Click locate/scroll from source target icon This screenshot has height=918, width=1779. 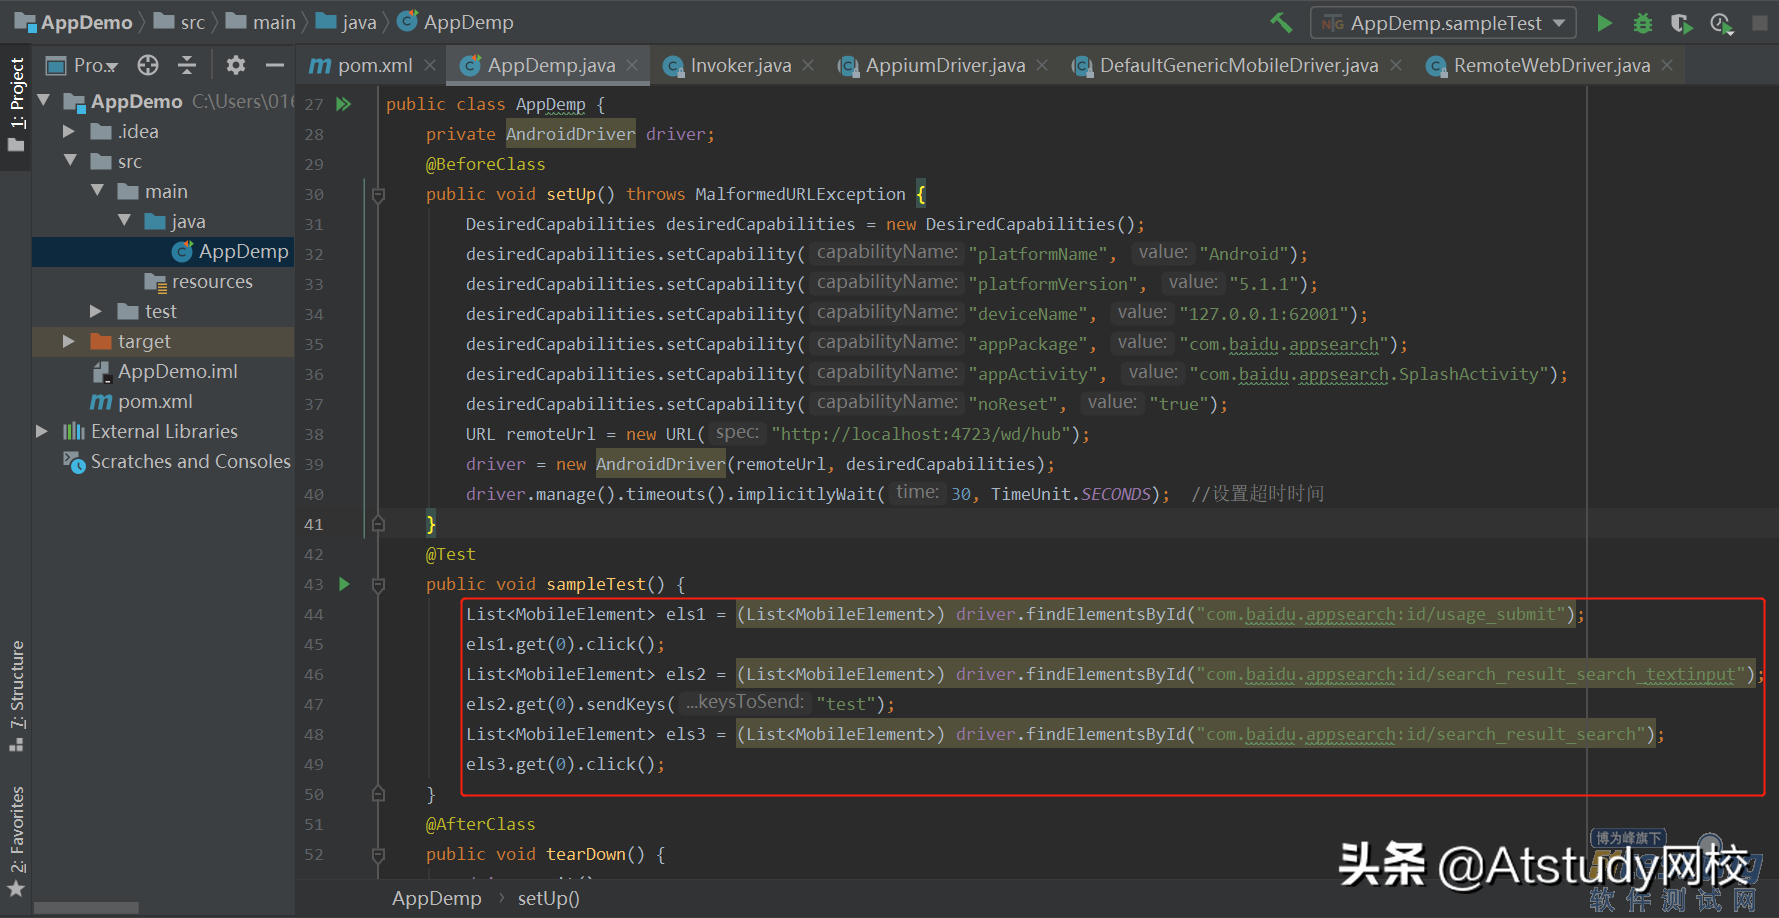[148, 65]
